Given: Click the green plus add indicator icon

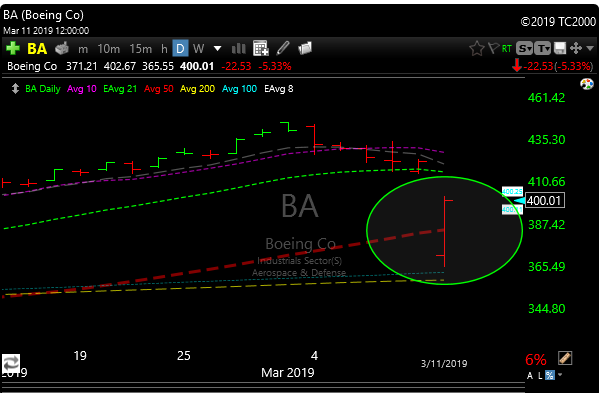Looking at the screenshot, I should 13,49.
